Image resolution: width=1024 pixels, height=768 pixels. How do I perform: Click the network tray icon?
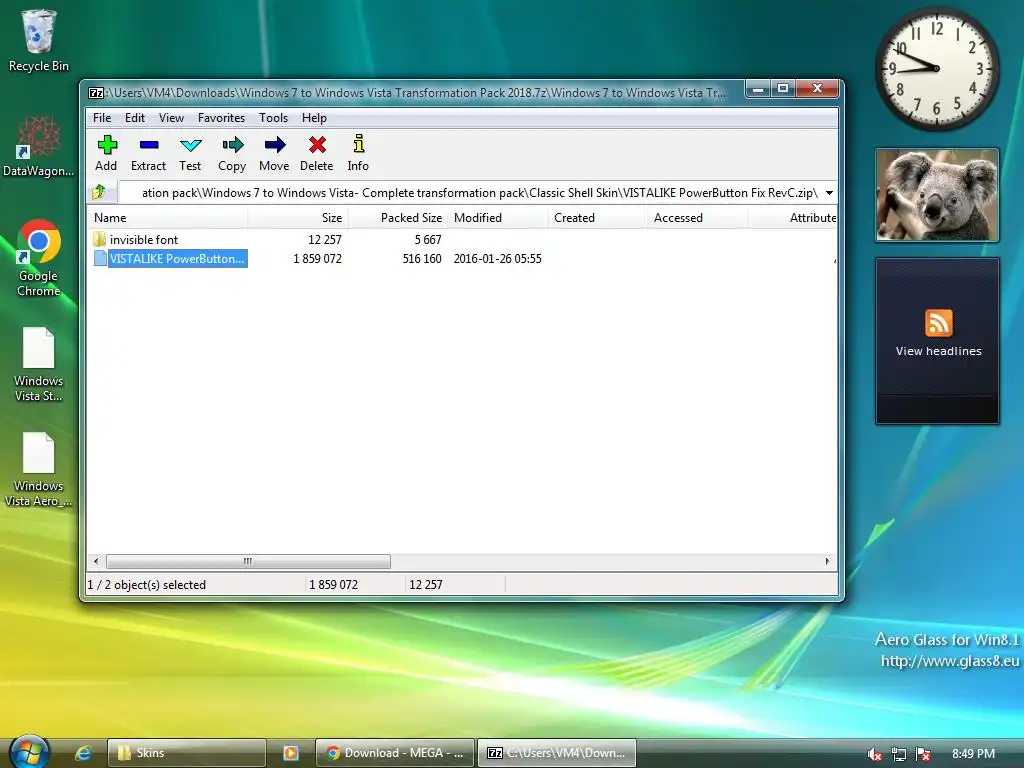[x=899, y=754]
